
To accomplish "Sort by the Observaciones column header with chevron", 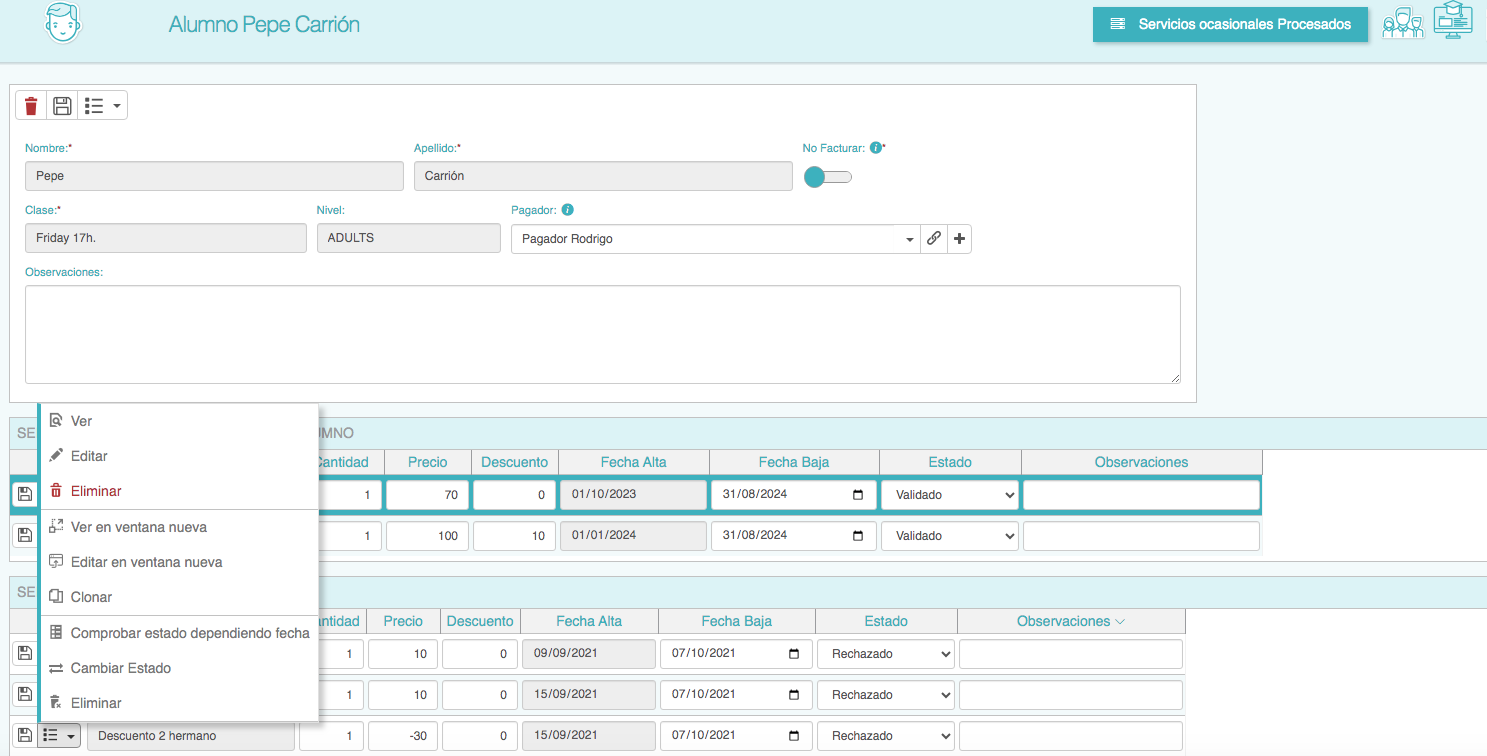I will coord(1070,621).
